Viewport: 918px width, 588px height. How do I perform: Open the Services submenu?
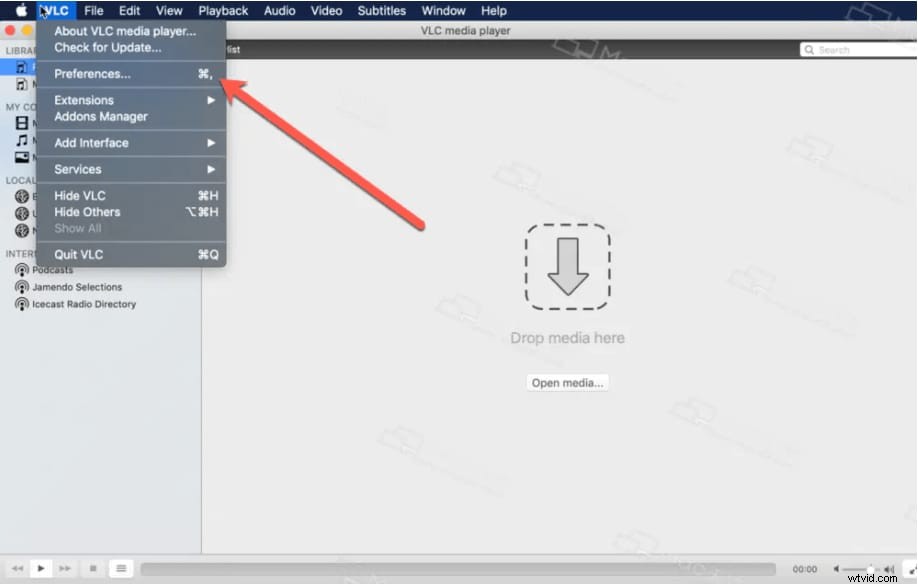coord(77,169)
